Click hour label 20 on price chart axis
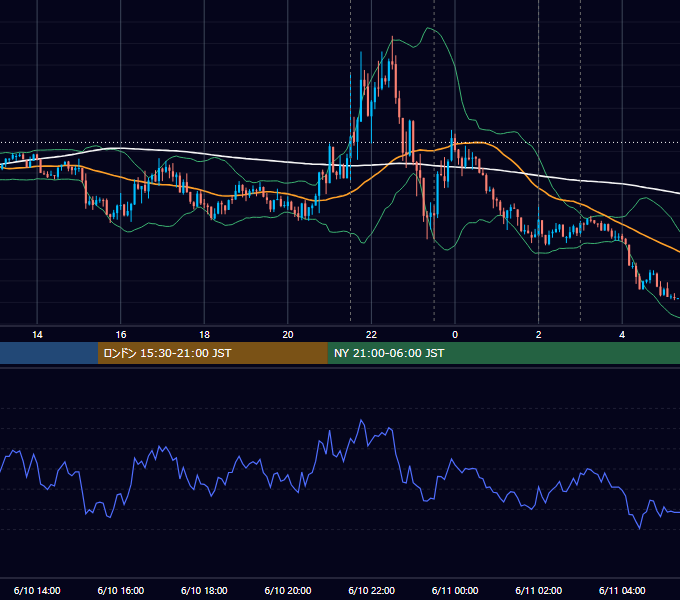 coord(288,335)
